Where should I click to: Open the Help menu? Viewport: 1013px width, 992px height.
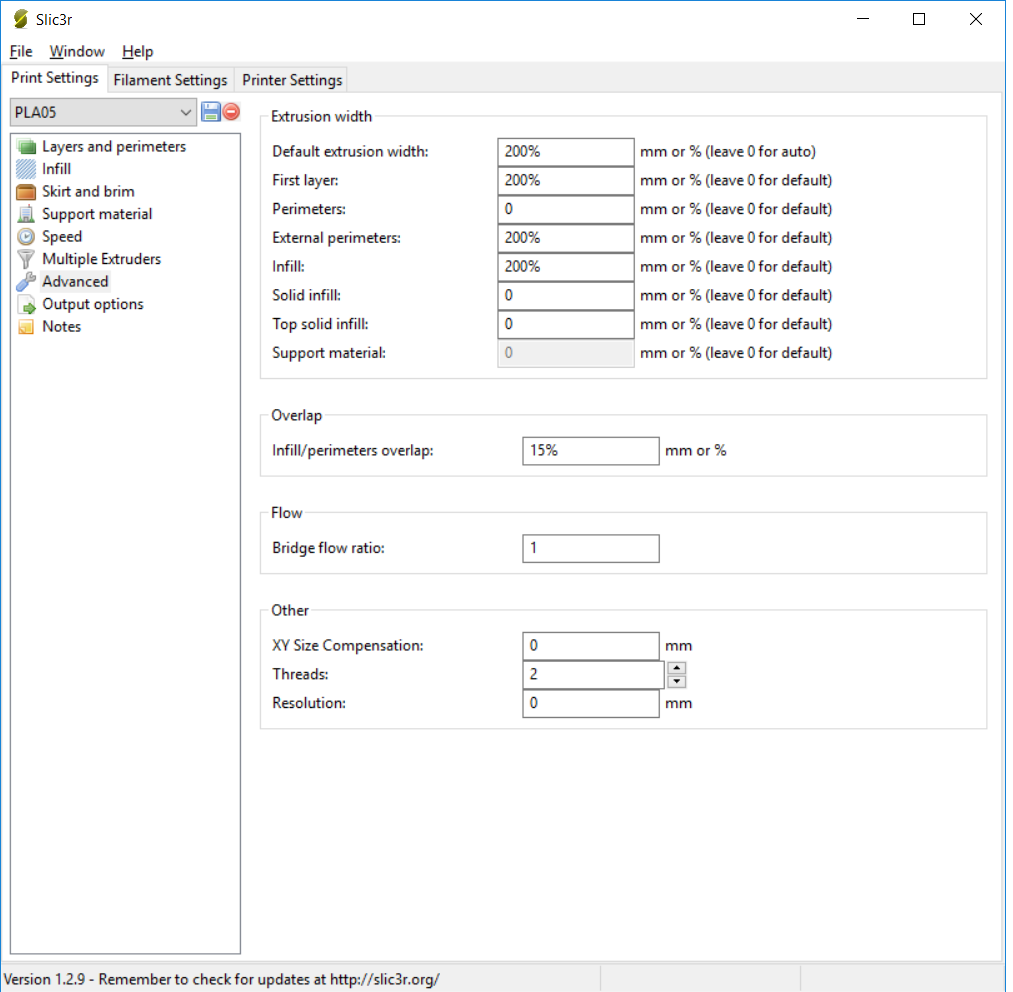138,51
